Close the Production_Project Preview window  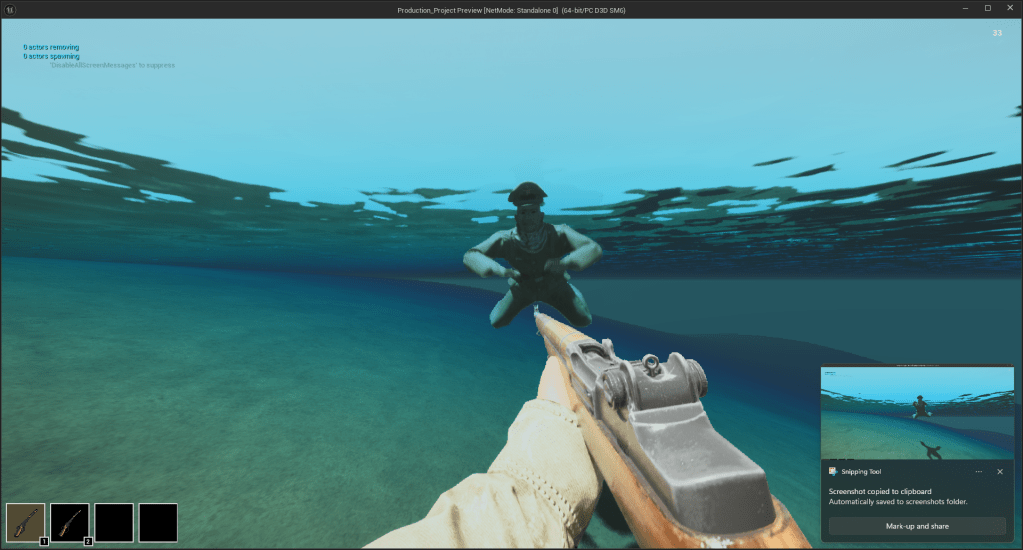coord(1011,8)
